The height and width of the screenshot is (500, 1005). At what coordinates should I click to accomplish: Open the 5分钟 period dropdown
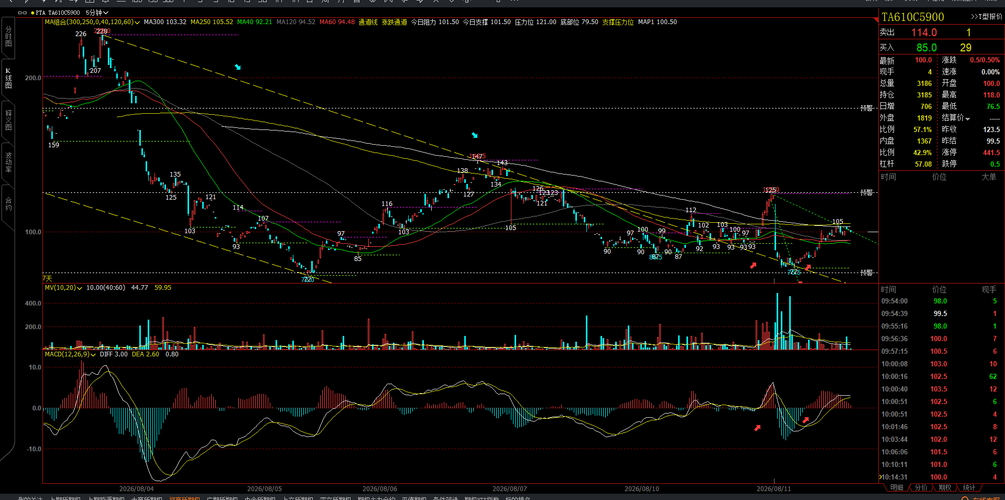pos(97,13)
